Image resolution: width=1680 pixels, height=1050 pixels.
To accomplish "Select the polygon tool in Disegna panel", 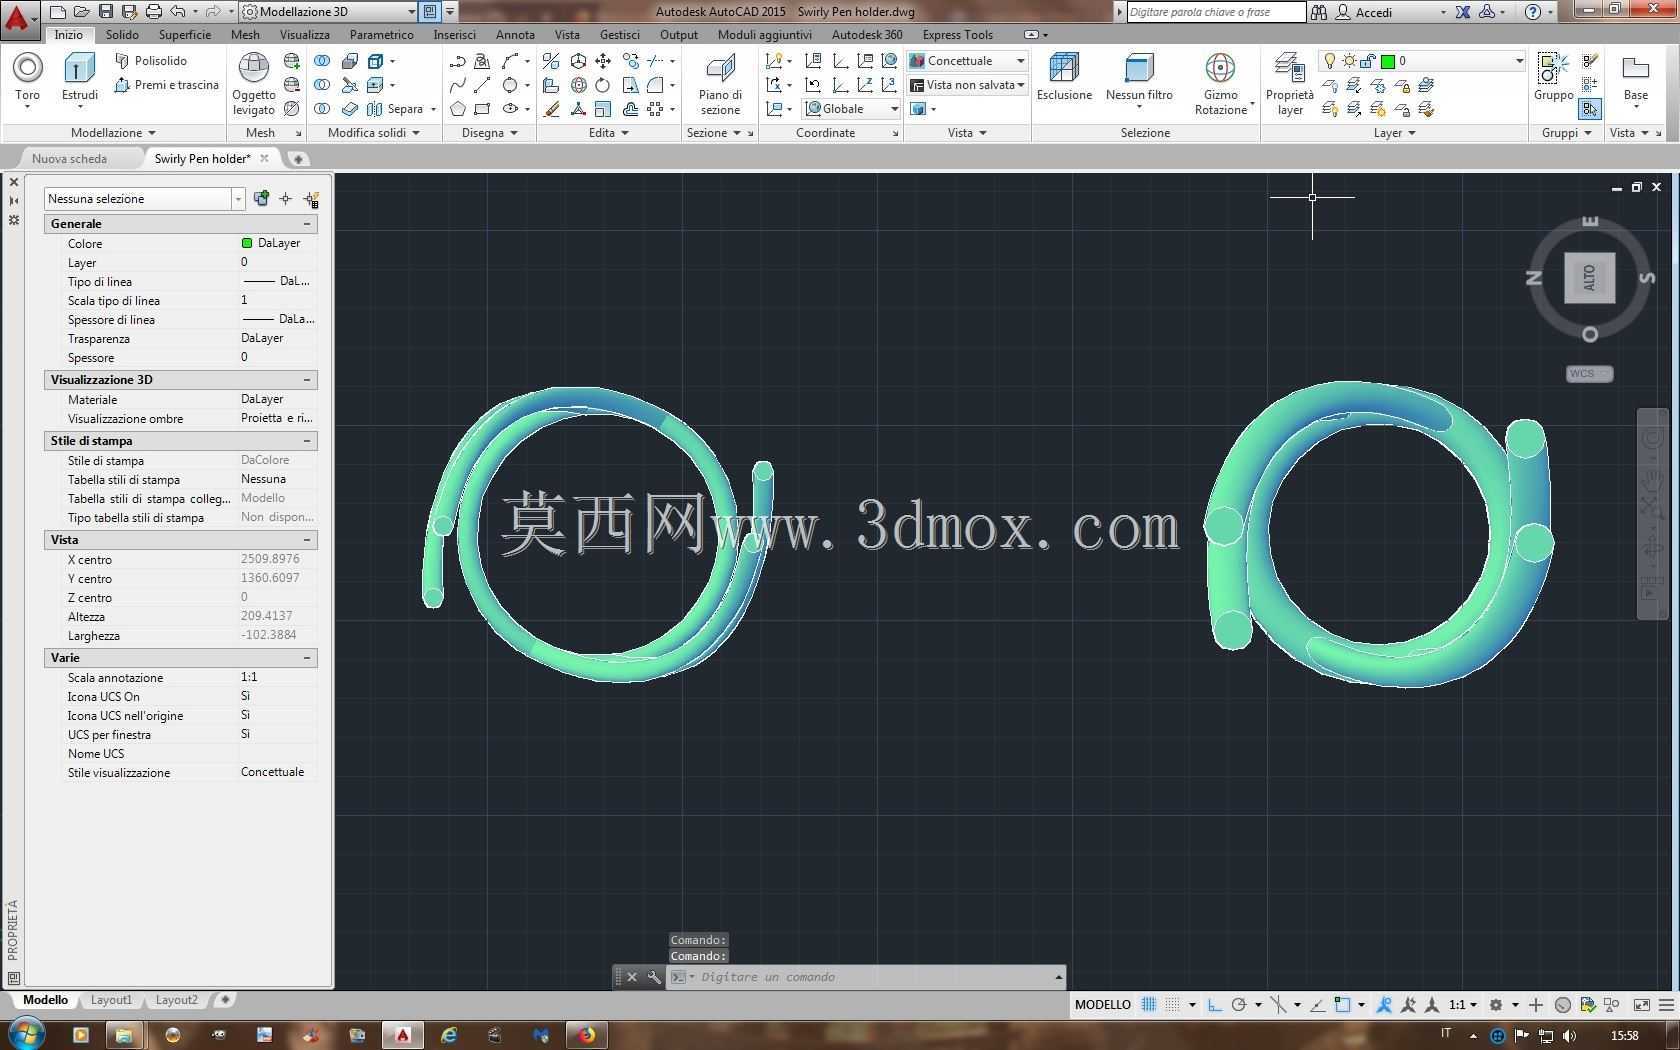I will point(458,109).
